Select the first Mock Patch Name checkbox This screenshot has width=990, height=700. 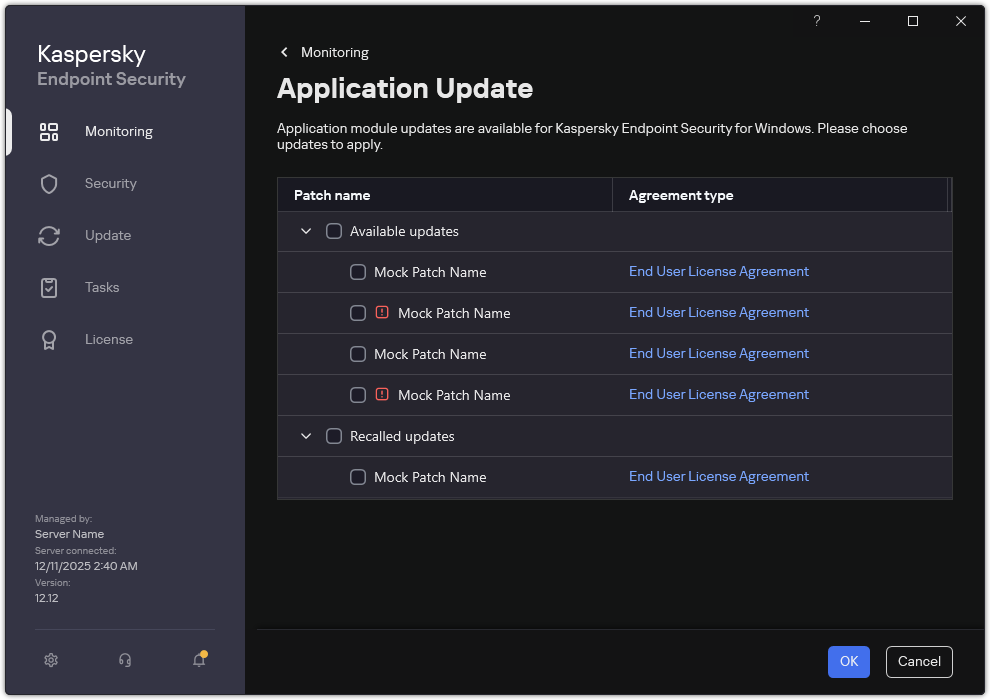coord(357,271)
